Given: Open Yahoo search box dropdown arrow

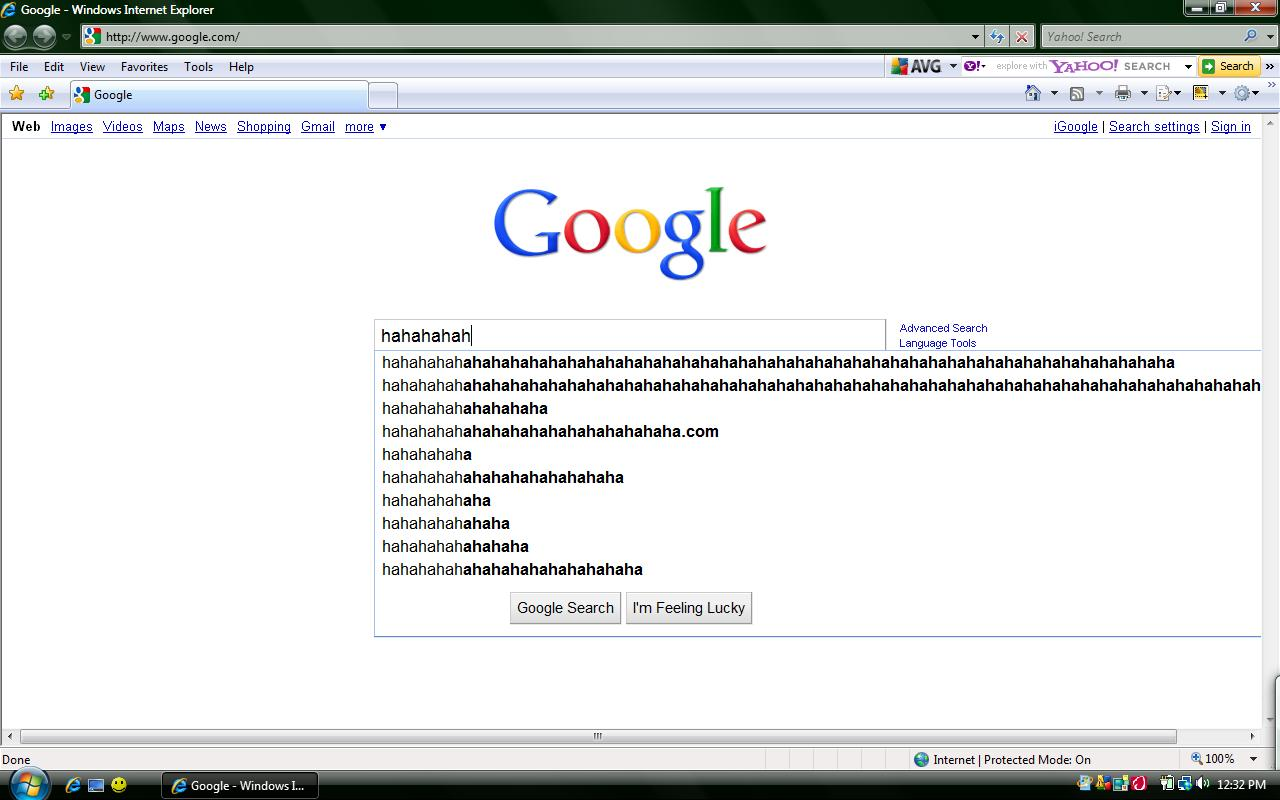Looking at the screenshot, I should point(1188,66).
